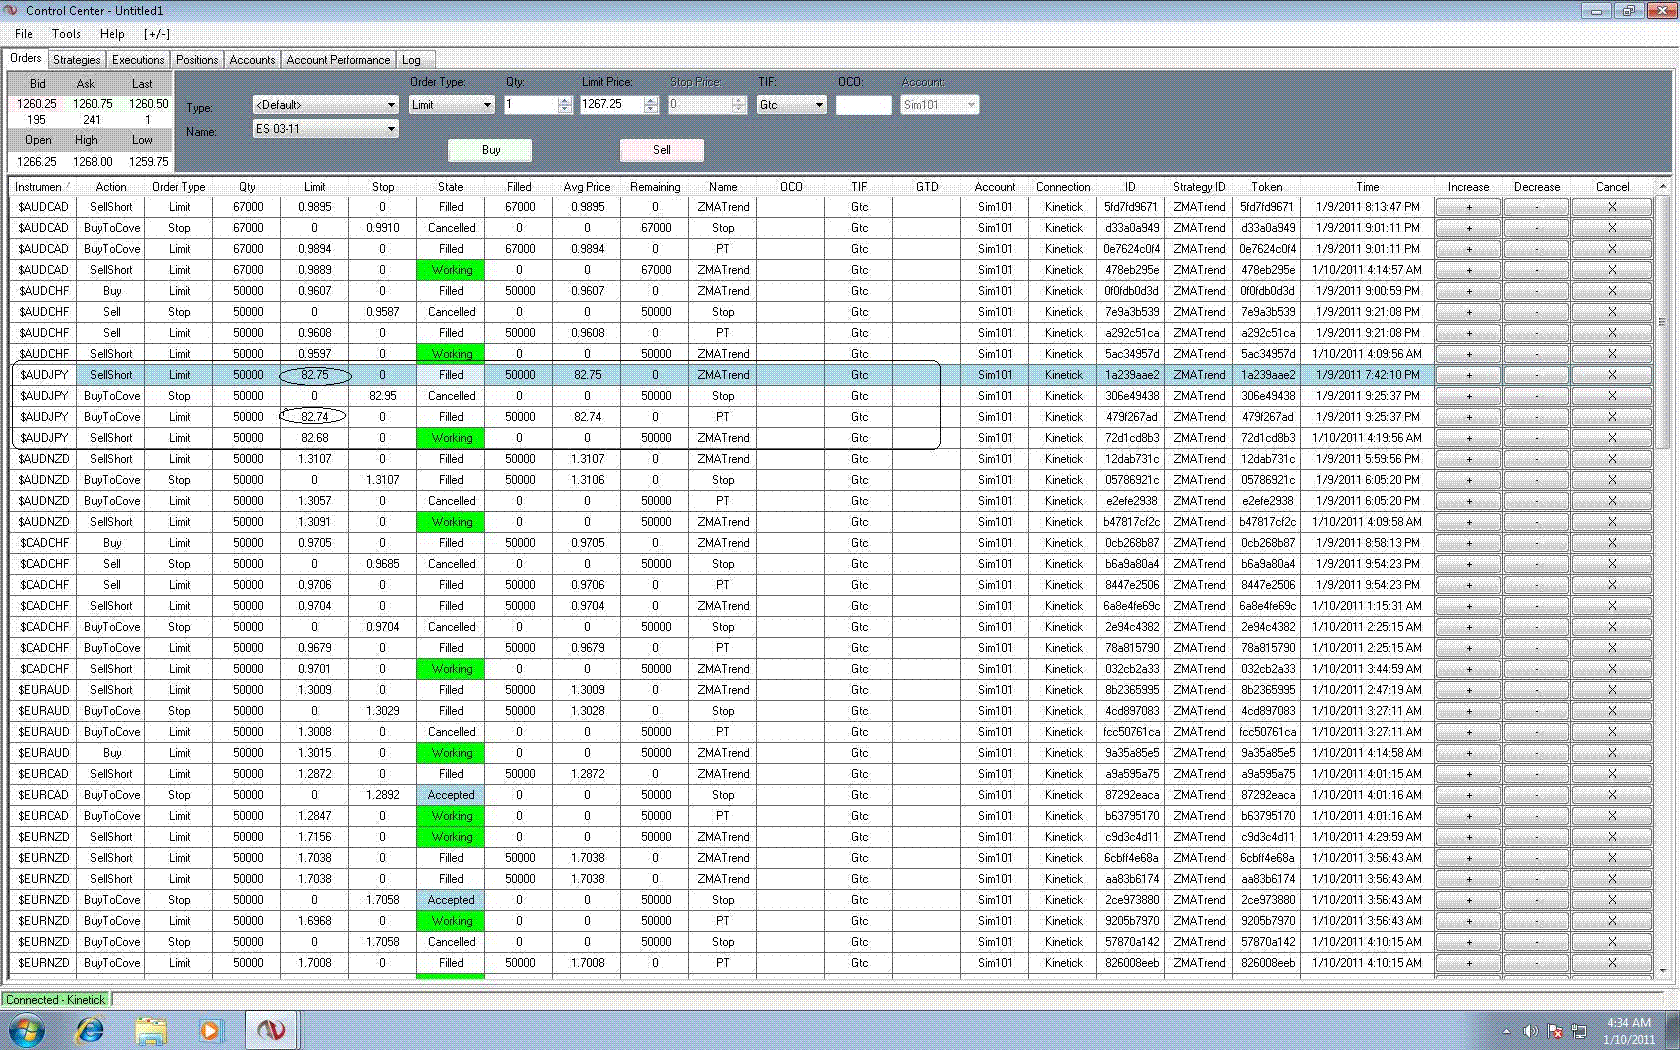Click the orders grid scrollbar up arrow
This screenshot has width=1680, height=1050.
[1662, 187]
